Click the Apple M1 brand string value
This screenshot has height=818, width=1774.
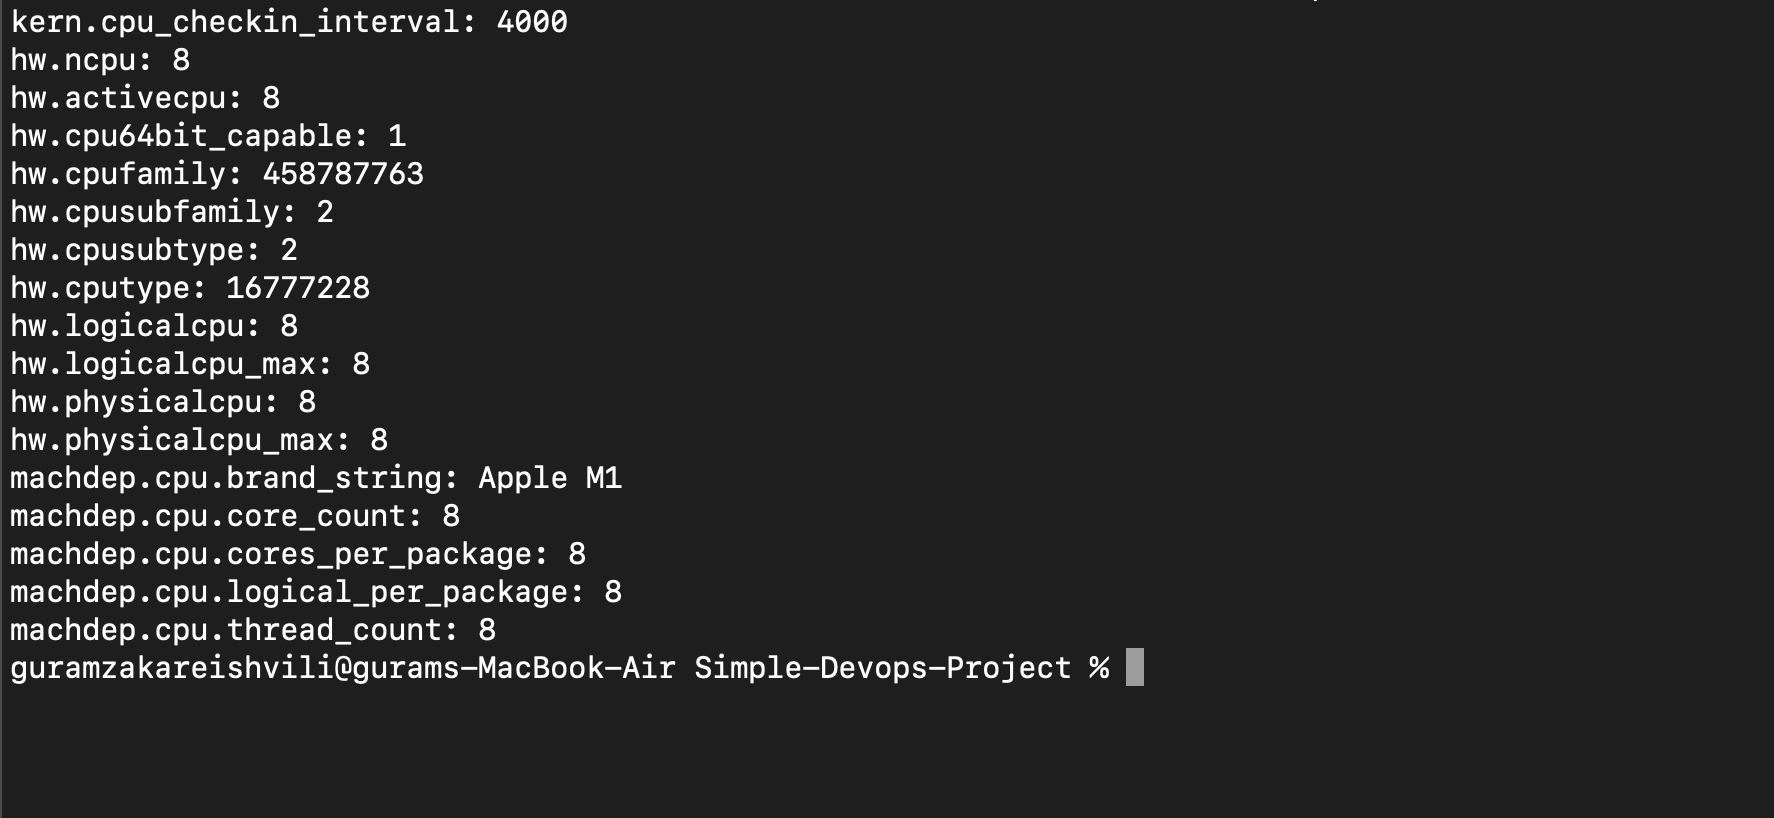point(550,478)
